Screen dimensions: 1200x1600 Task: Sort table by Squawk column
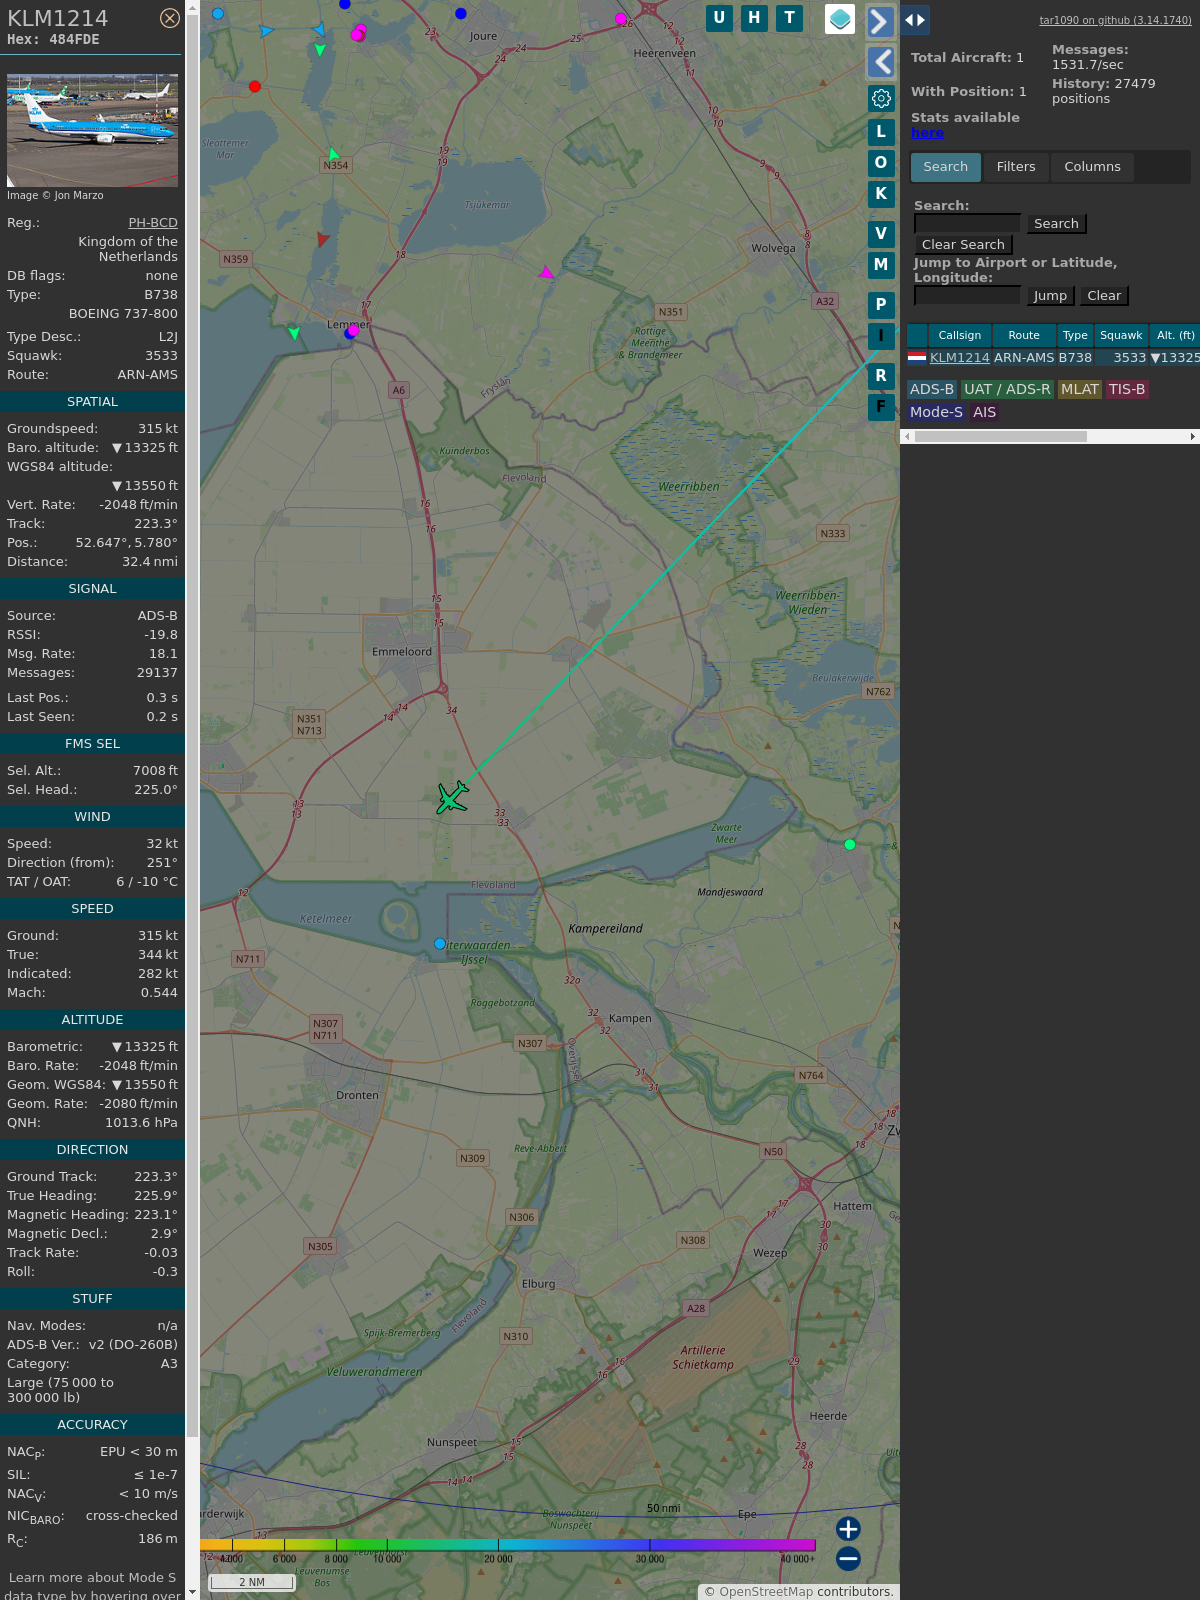pos(1121,336)
